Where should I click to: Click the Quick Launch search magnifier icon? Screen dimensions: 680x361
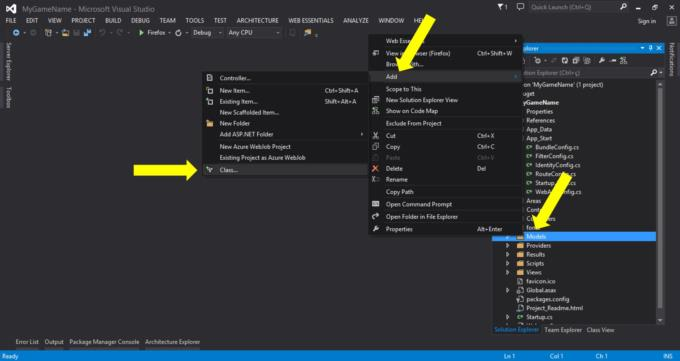coord(623,7)
